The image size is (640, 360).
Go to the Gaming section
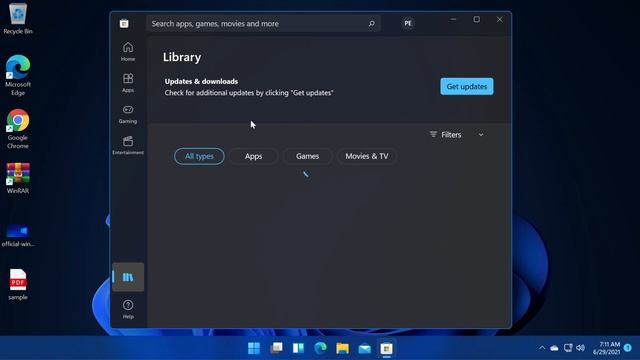click(x=128, y=114)
